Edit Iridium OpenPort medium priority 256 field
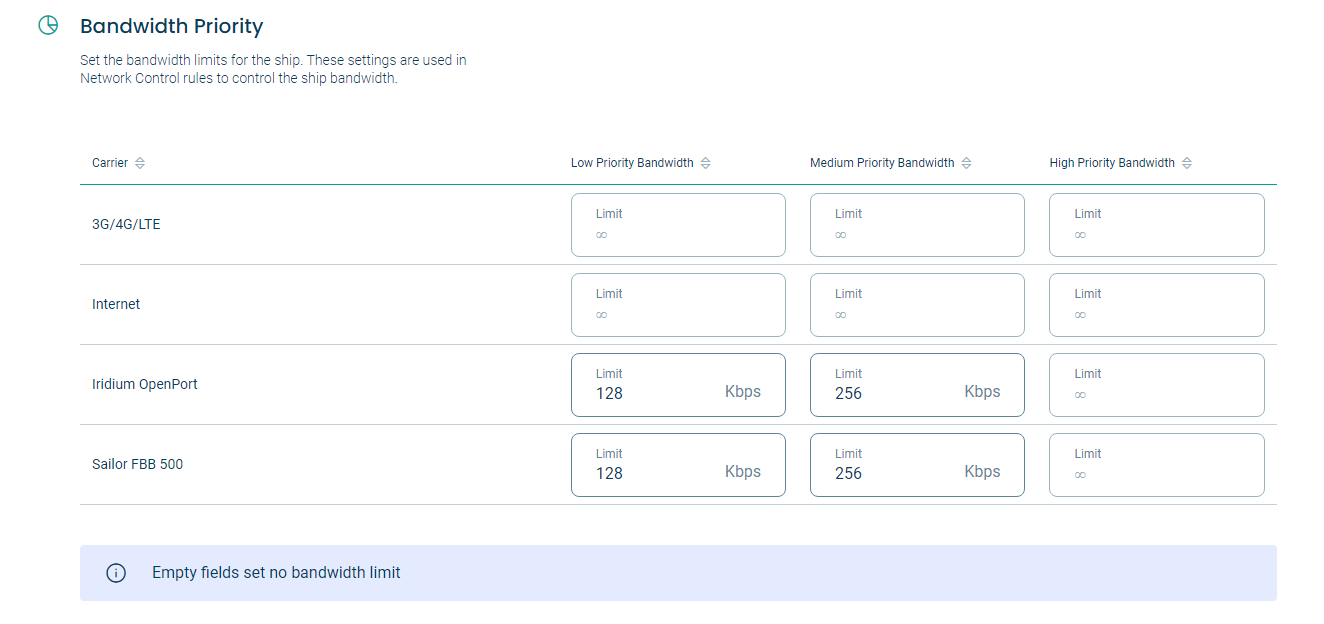This screenshot has height=624, width=1324. coord(917,385)
